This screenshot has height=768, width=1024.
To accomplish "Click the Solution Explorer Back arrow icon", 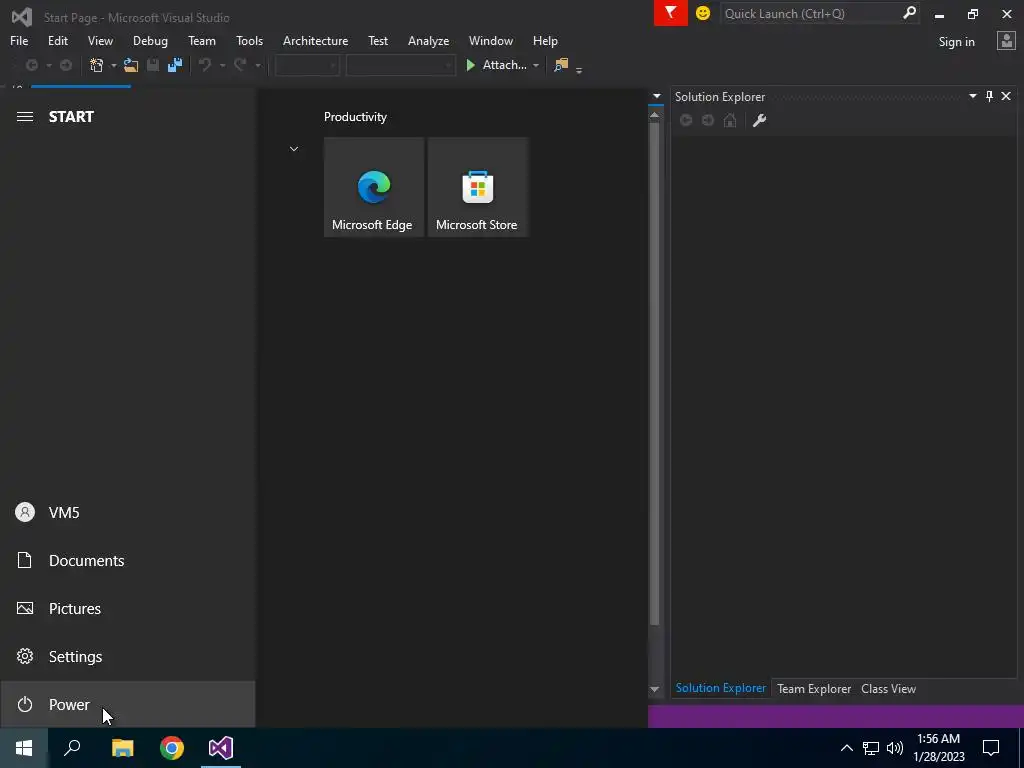I will pyautogui.click(x=686, y=120).
